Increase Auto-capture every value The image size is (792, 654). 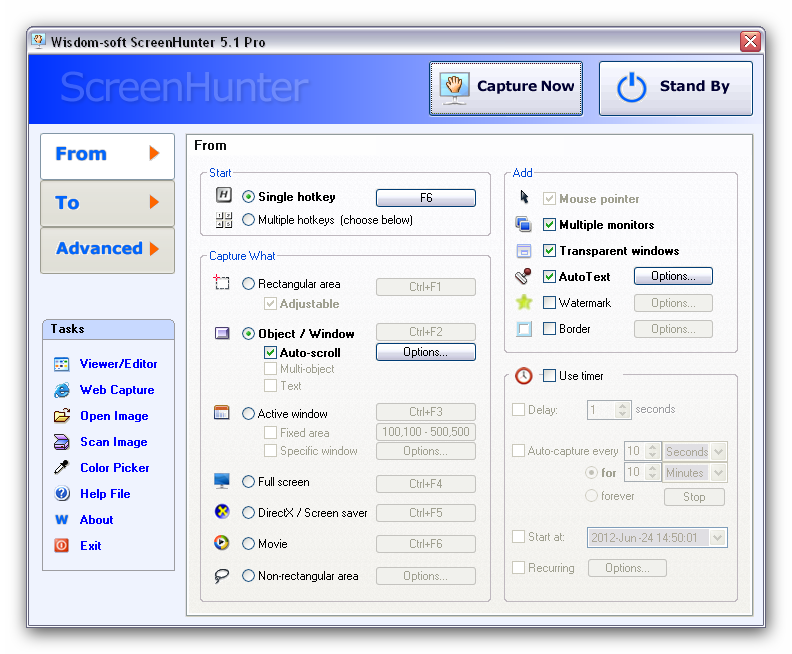coord(653,447)
